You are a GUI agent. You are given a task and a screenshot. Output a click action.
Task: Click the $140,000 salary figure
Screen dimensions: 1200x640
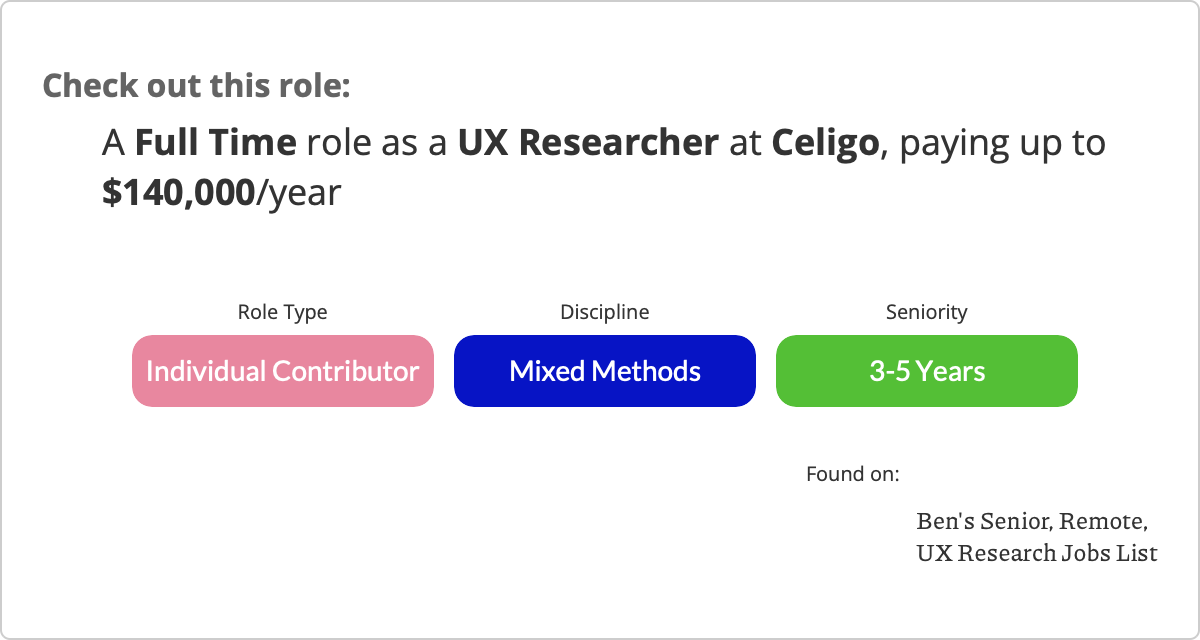[179, 193]
